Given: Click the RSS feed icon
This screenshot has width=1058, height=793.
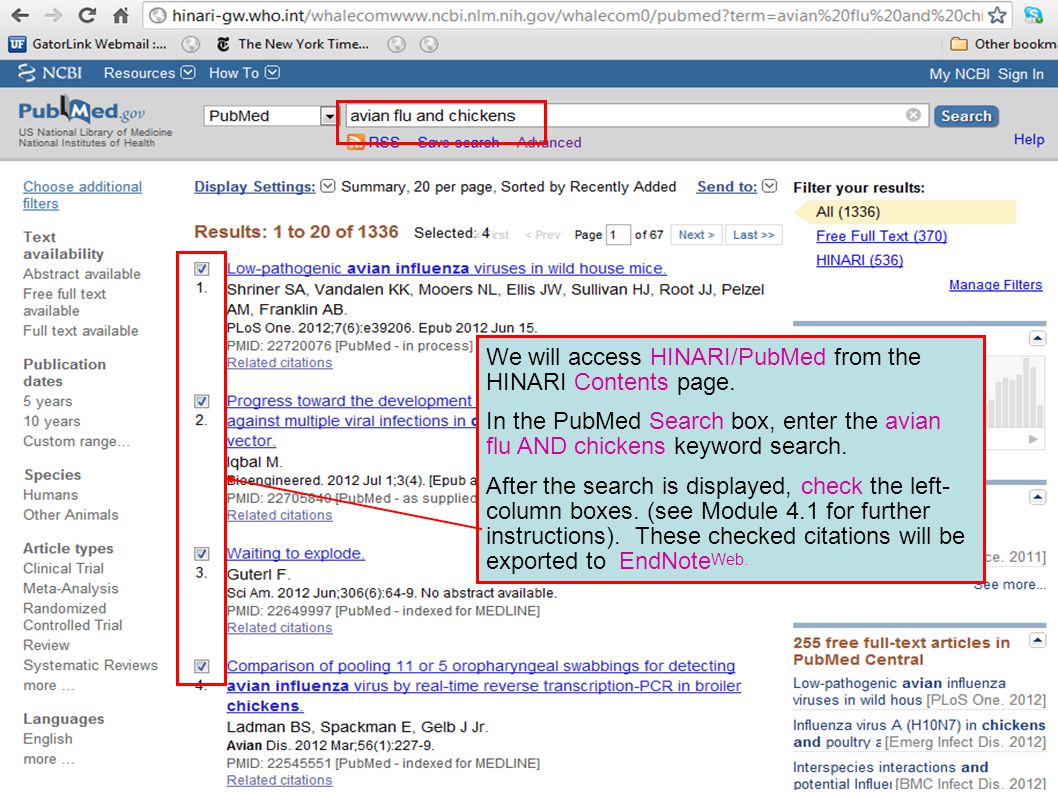Looking at the screenshot, I should click(356, 142).
